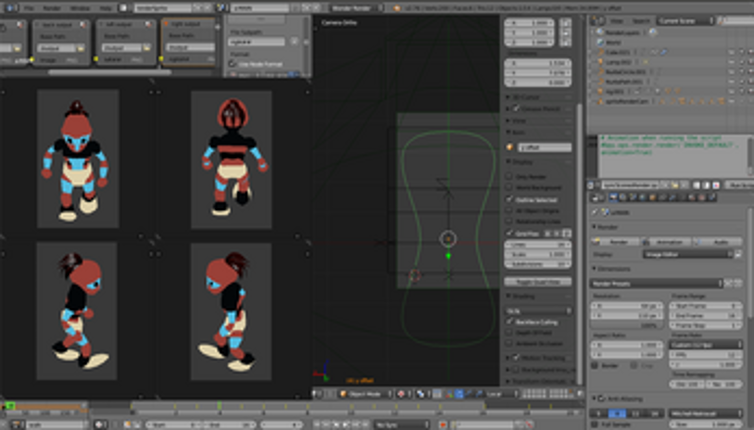Click the Toggle Quad View button
Screen dimensions: 754x430
tap(538, 281)
